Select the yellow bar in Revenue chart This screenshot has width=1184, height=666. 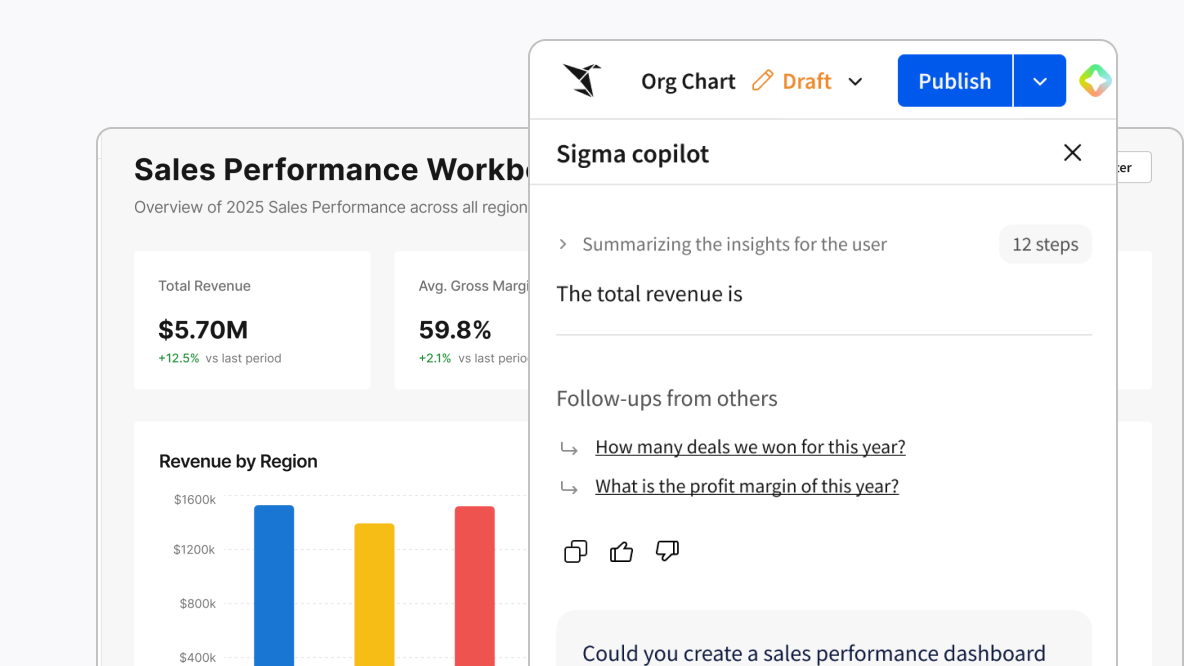tap(374, 594)
